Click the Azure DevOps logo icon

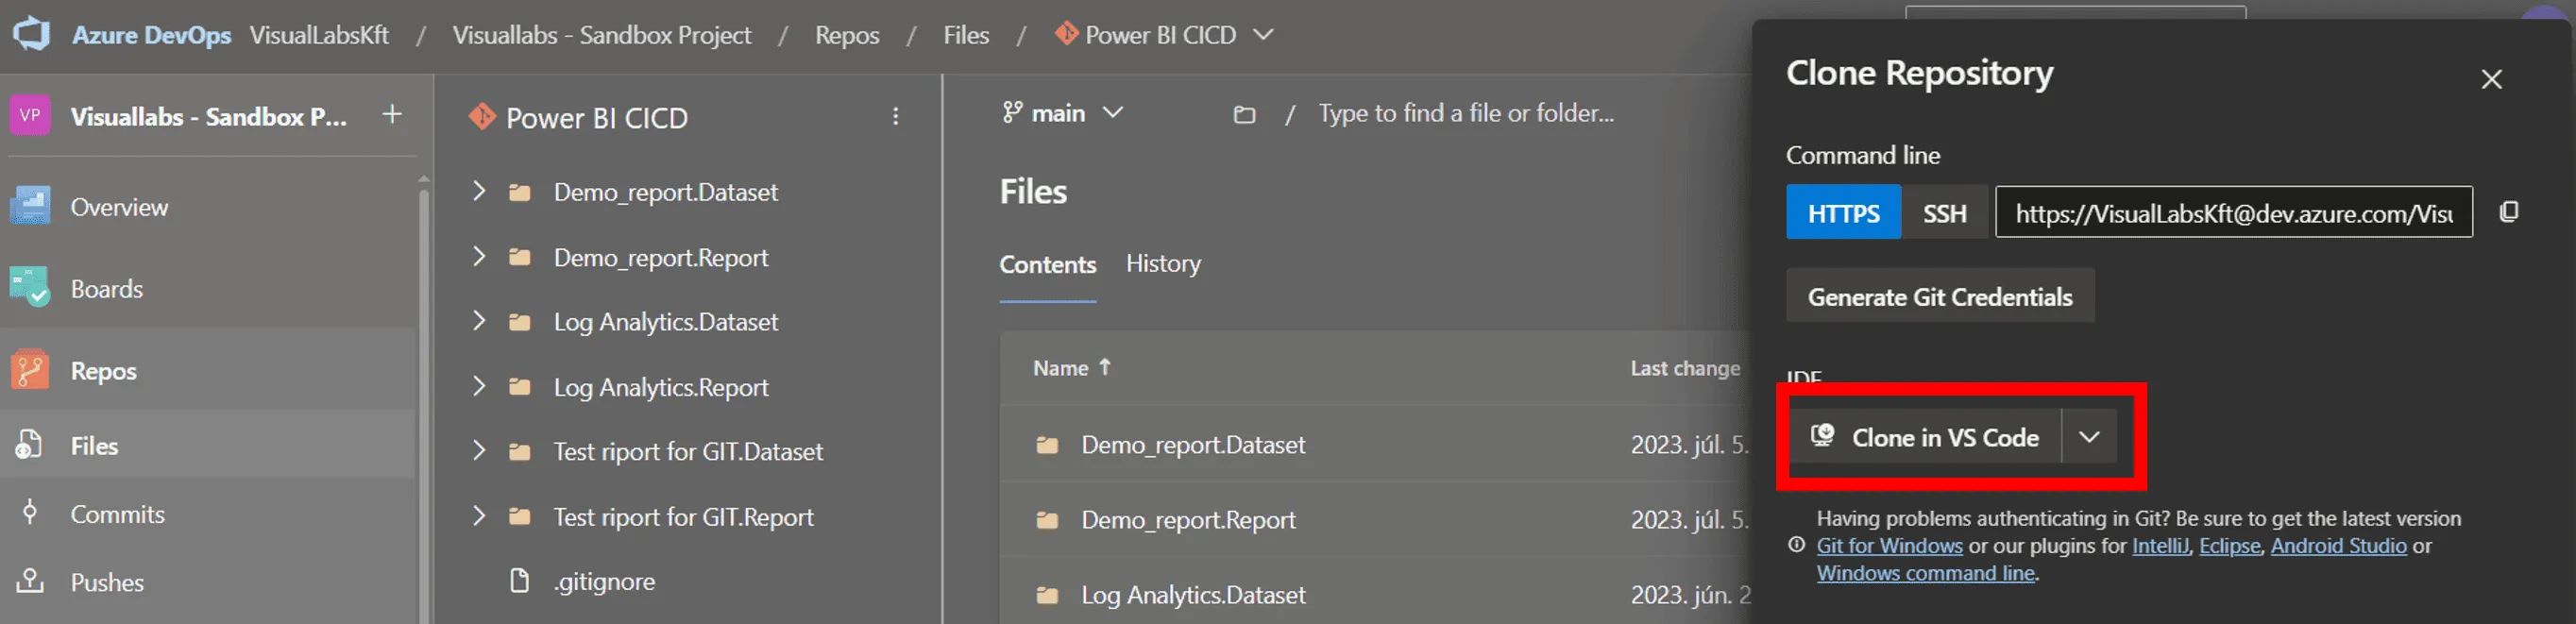(31, 35)
